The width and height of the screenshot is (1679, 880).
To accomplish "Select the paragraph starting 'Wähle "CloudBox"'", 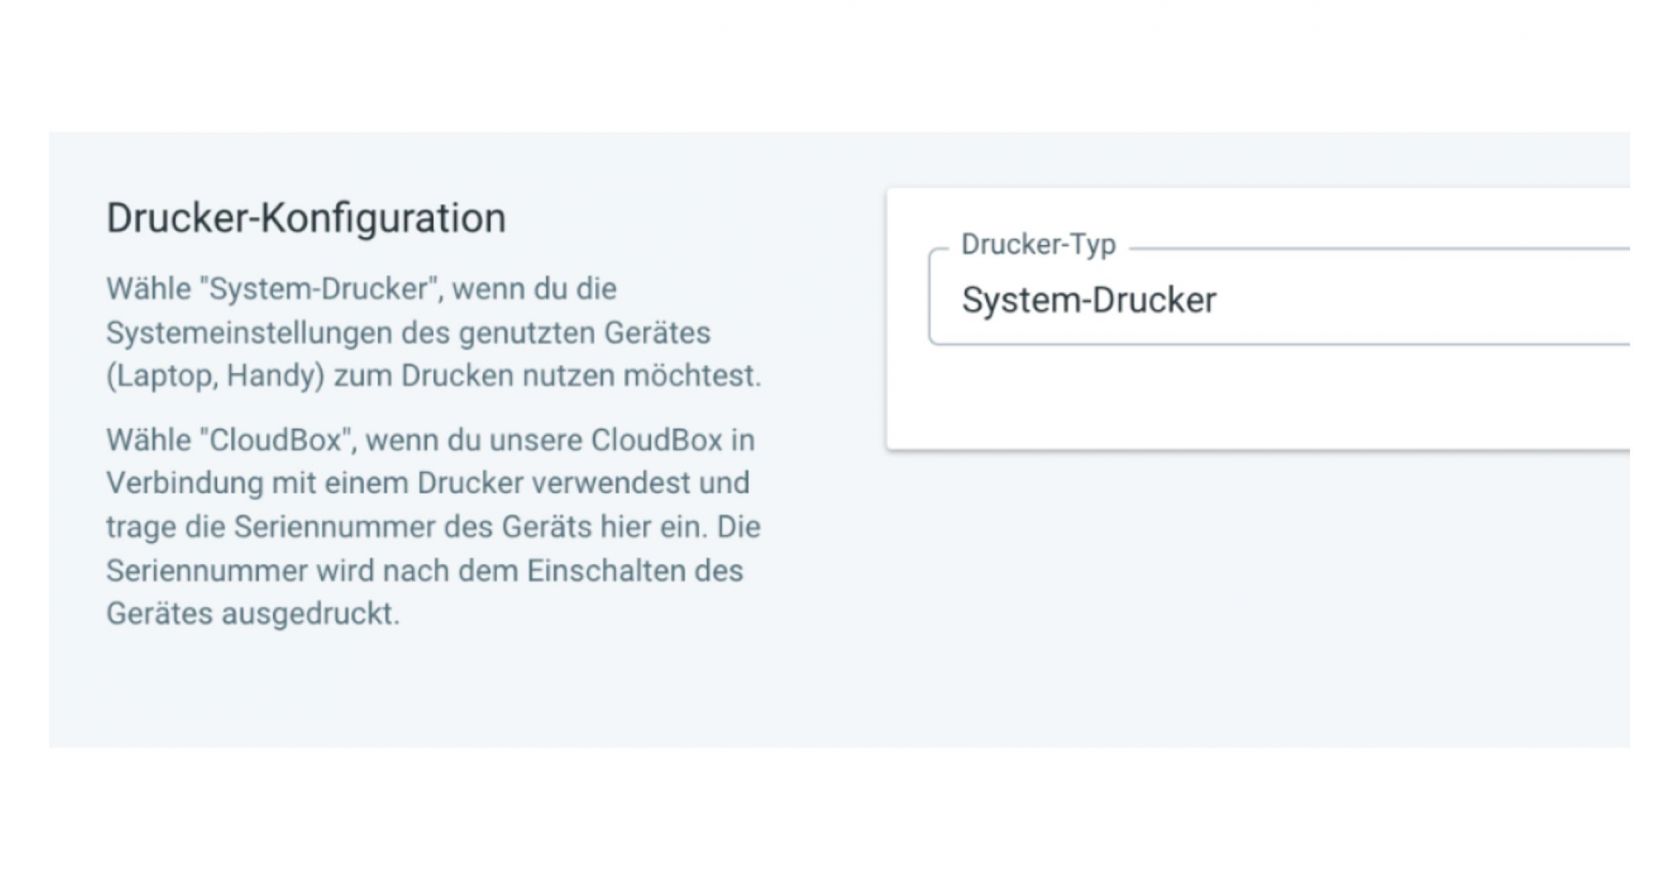I will click(x=434, y=527).
